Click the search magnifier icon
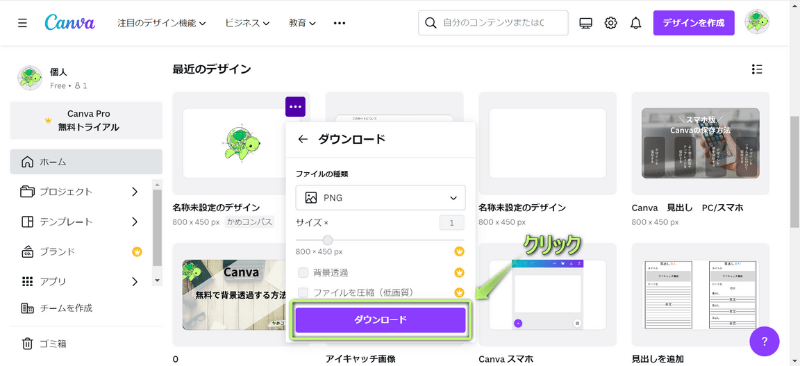The width and height of the screenshot is (800, 366). (431, 23)
